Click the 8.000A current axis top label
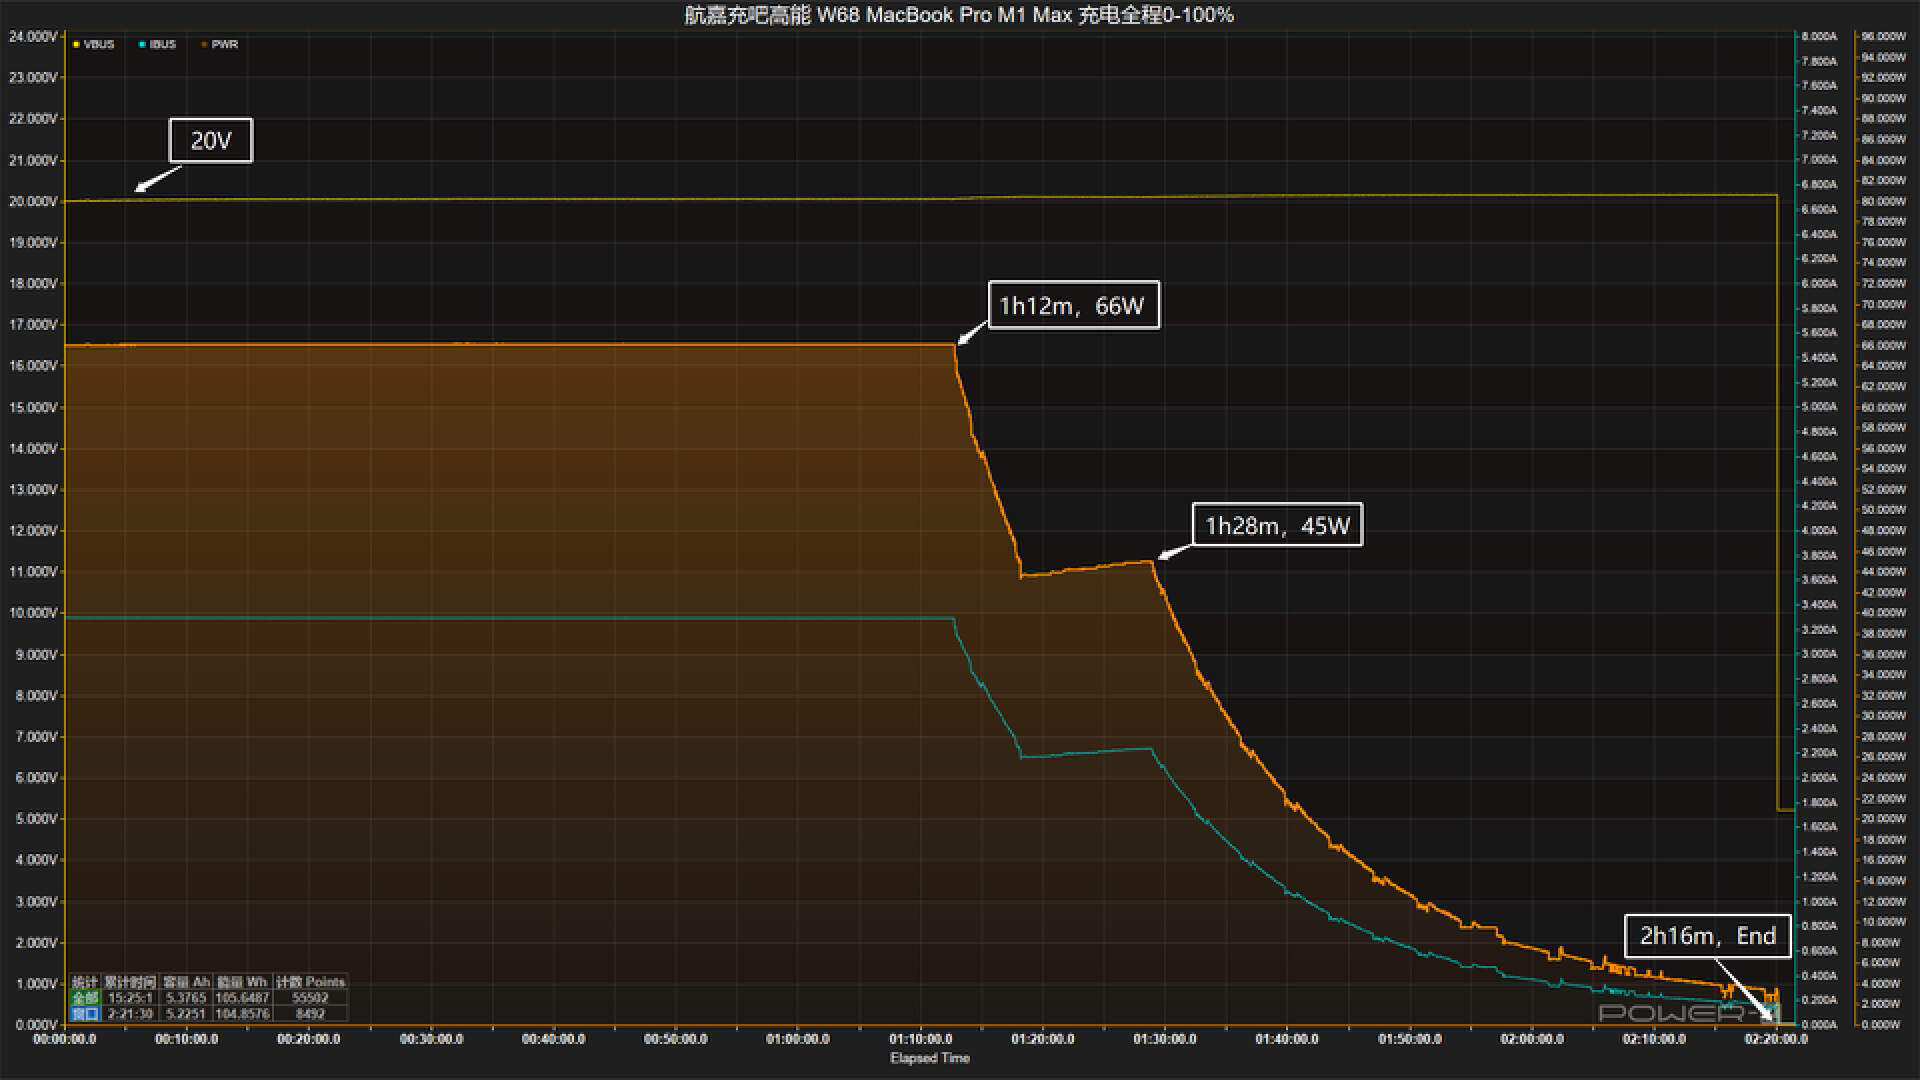The width and height of the screenshot is (1920, 1080). (x=1819, y=36)
